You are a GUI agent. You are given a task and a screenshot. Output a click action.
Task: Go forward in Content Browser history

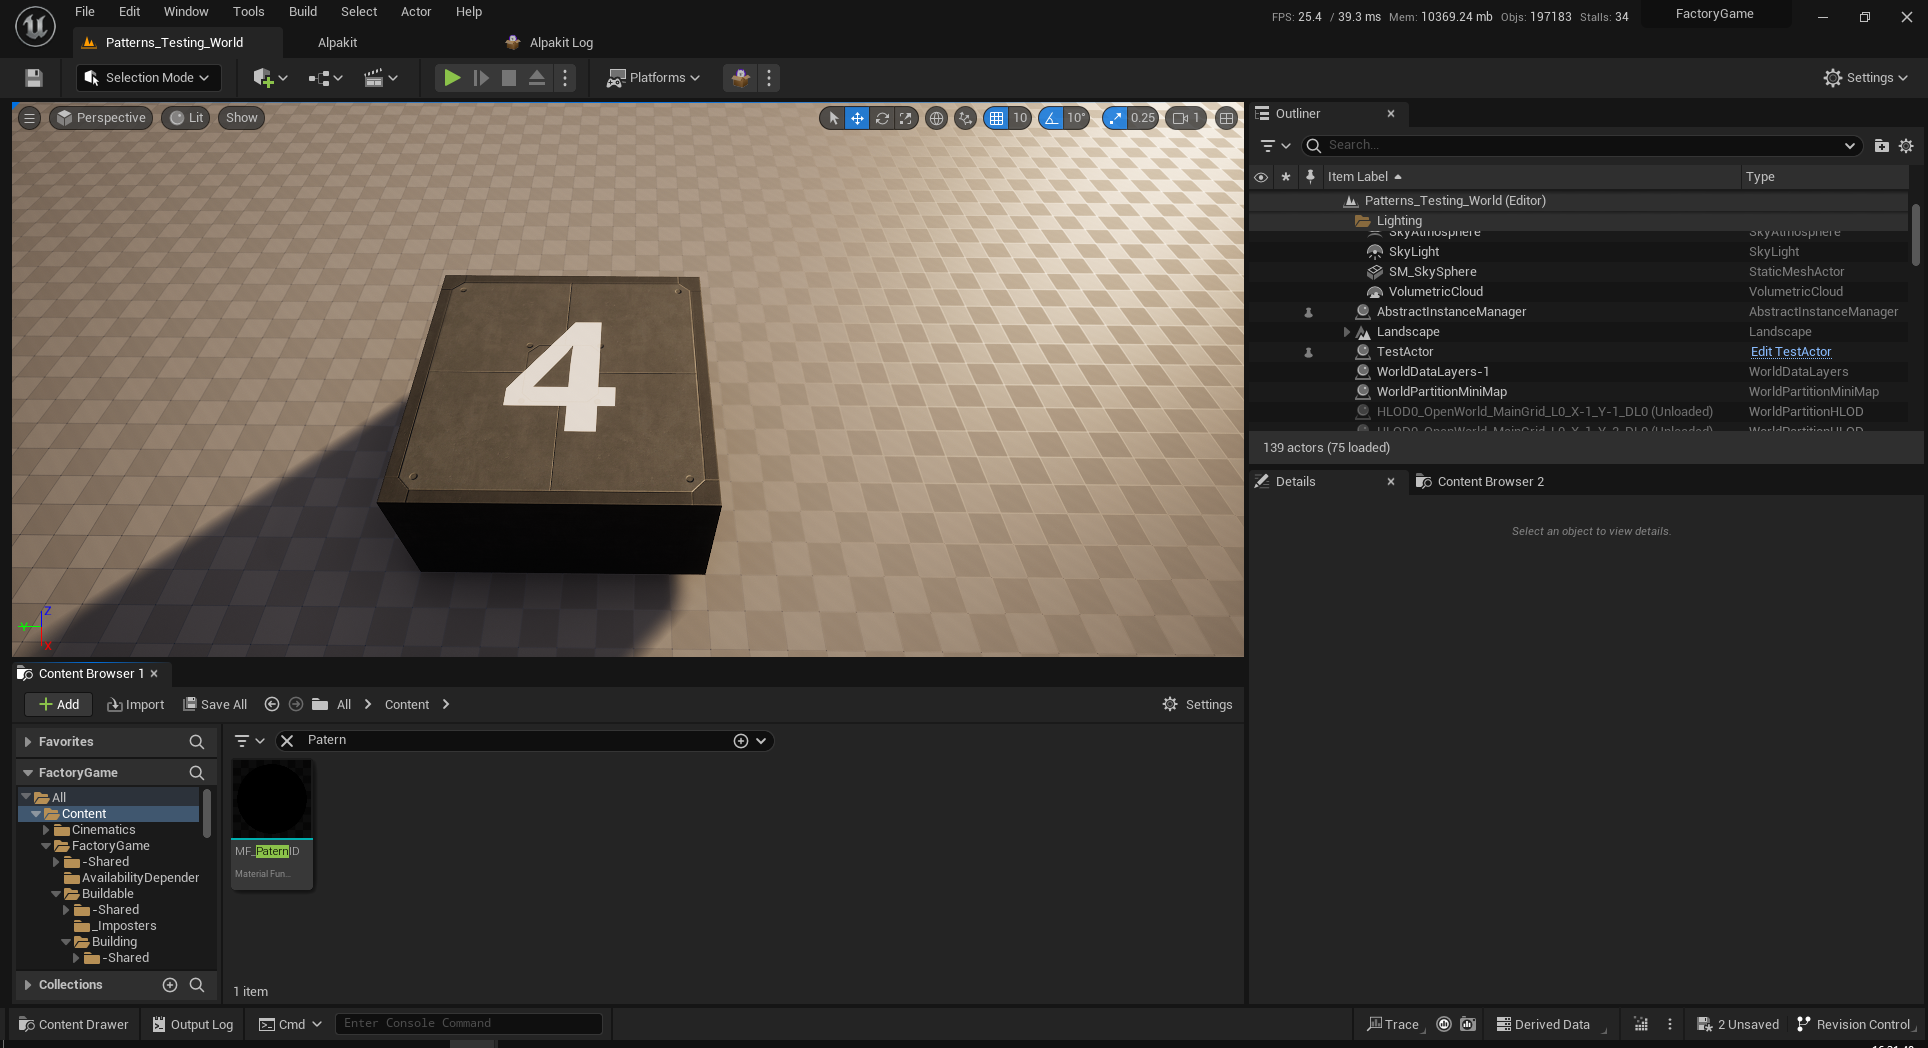click(296, 705)
